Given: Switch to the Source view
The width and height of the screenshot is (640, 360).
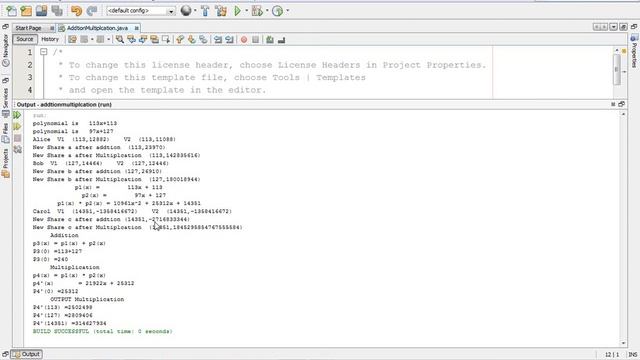Looking at the screenshot, I should point(24,39).
